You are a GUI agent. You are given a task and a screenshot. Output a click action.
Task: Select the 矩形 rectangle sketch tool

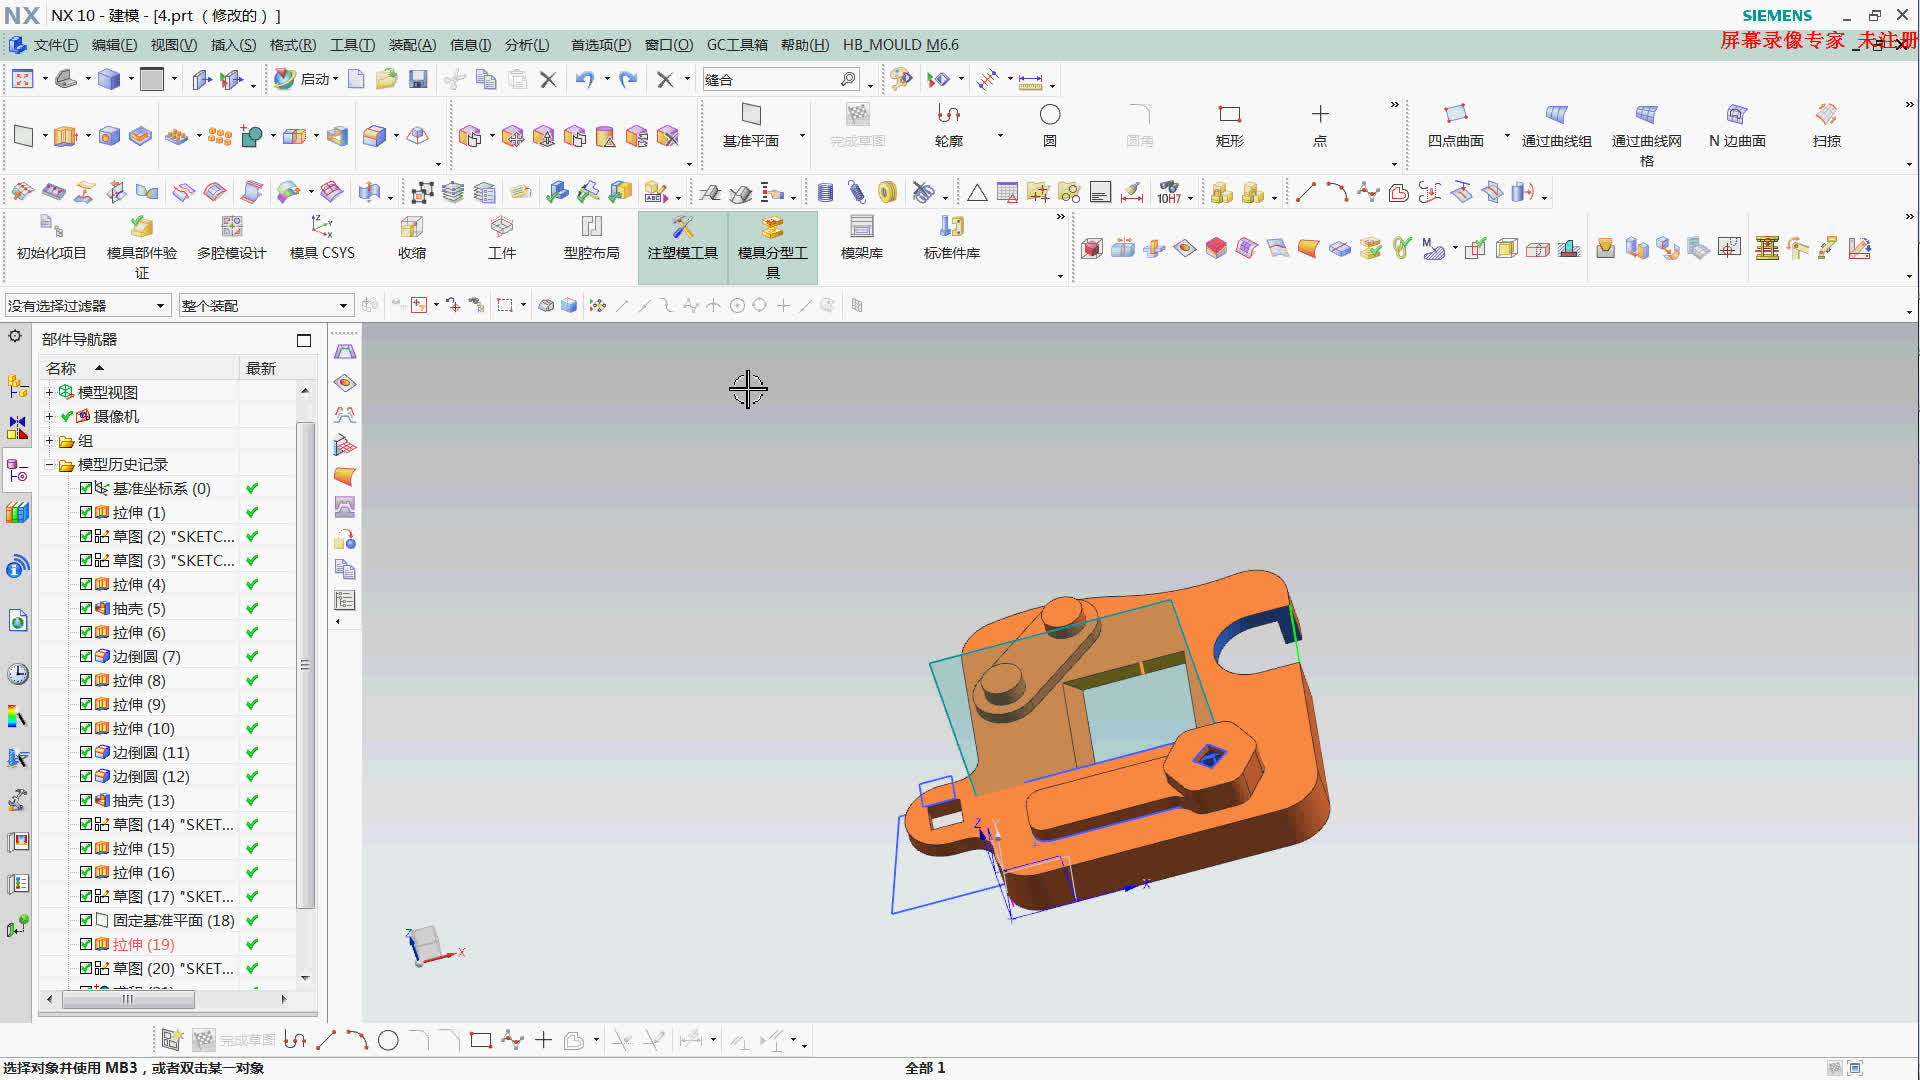pos(1229,125)
